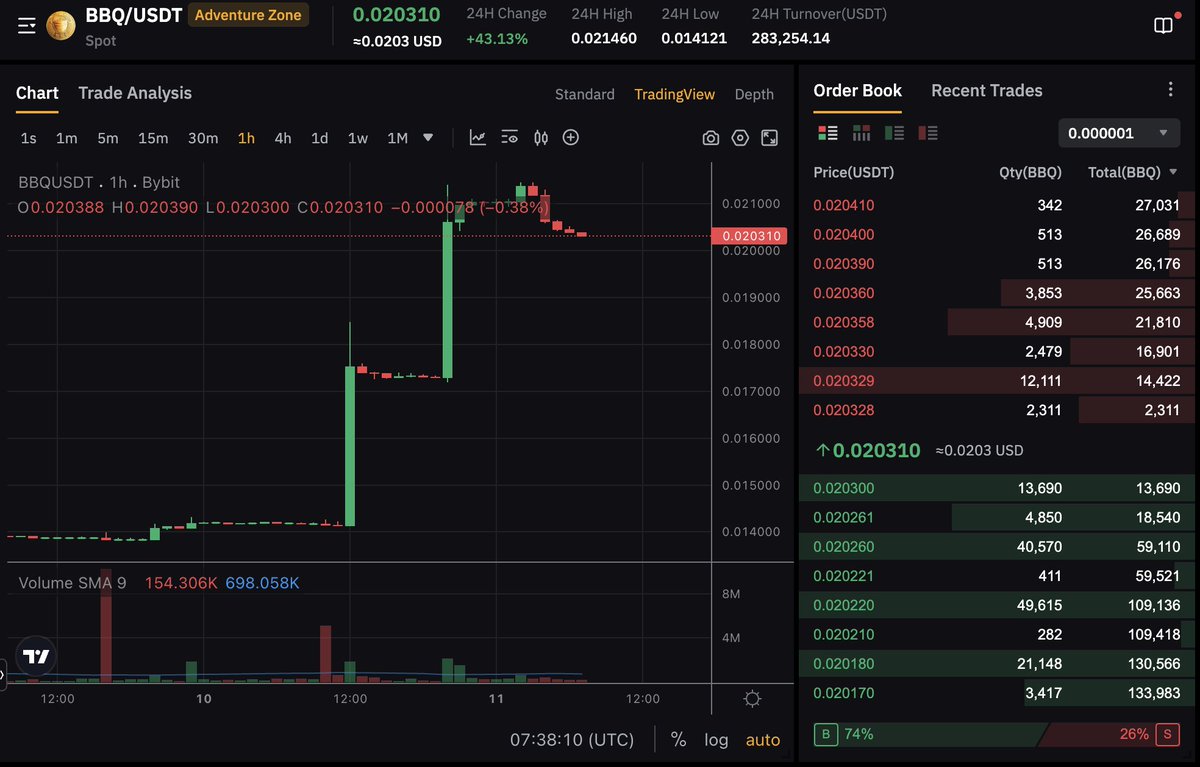
Task: Change the candlestick chart type icon
Action: 541,138
